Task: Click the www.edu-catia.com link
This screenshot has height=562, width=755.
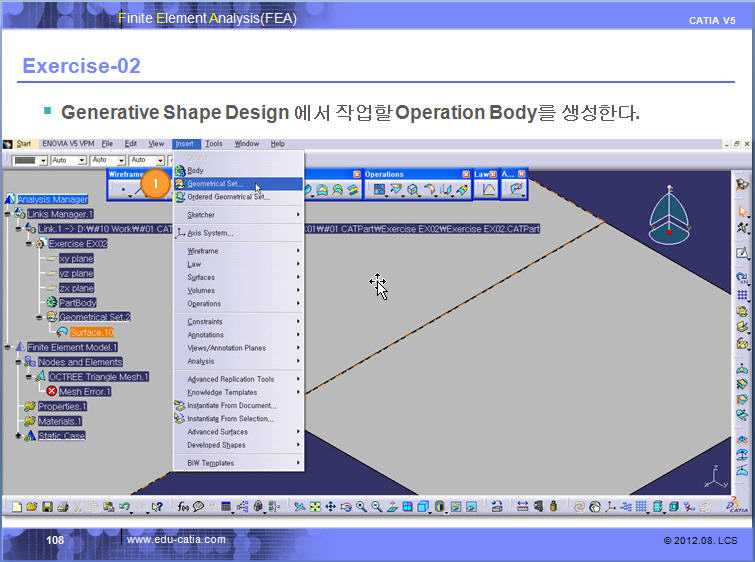Action: [176, 539]
